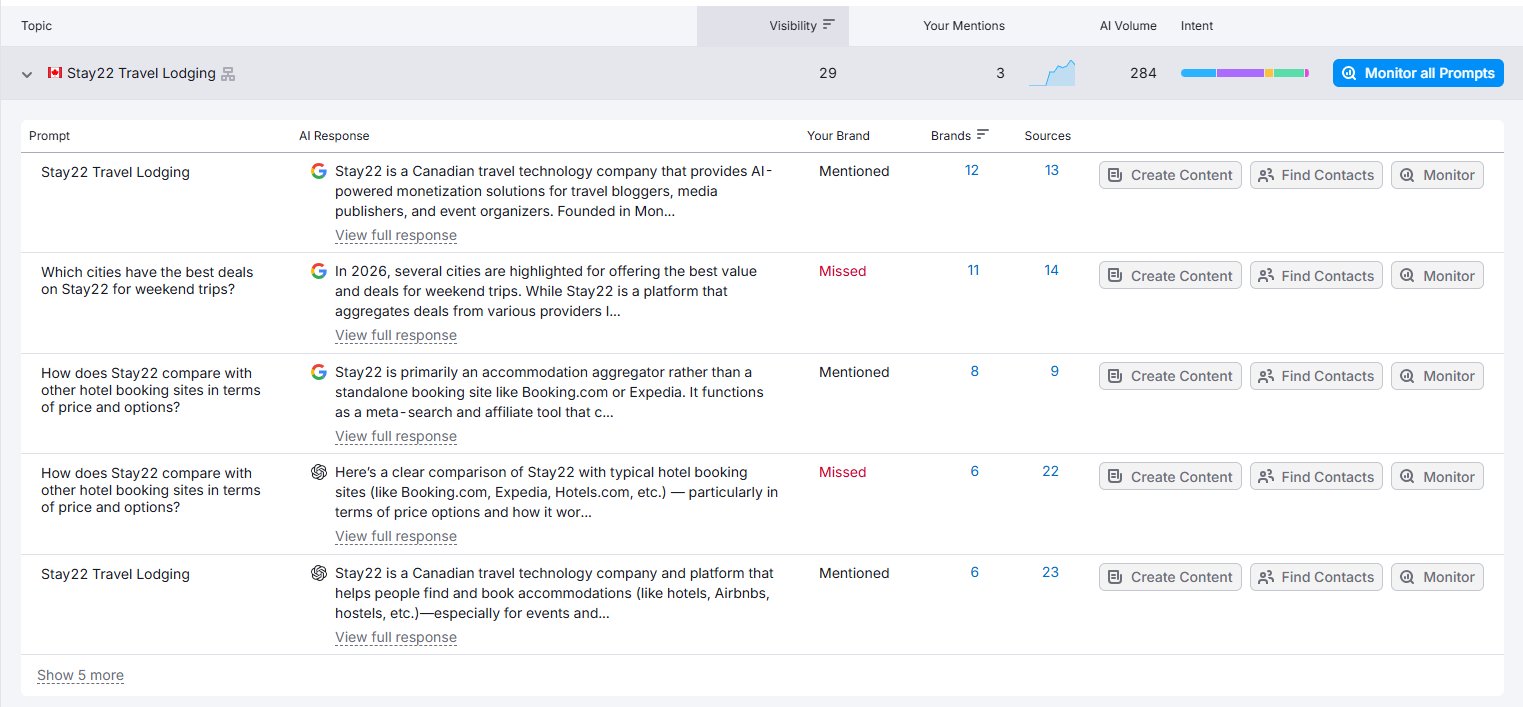Click the Sources column header
The width and height of the screenshot is (1523, 707).
click(1048, 136)
